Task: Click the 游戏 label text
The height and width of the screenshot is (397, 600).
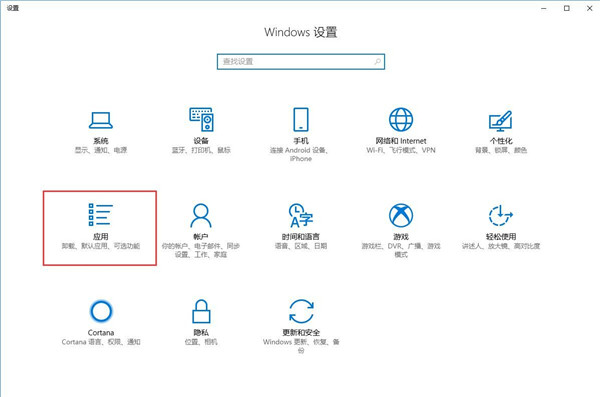Action: 401,237
